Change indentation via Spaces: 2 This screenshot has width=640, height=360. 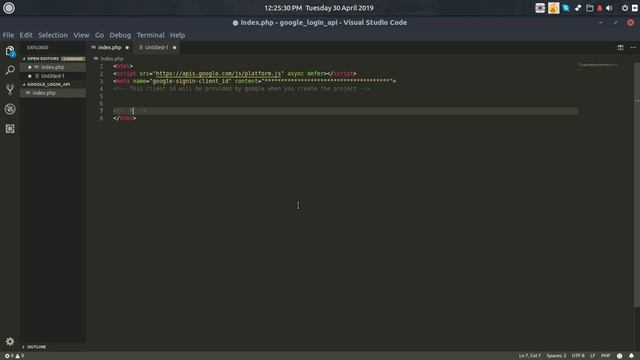[x=556, y=356]
